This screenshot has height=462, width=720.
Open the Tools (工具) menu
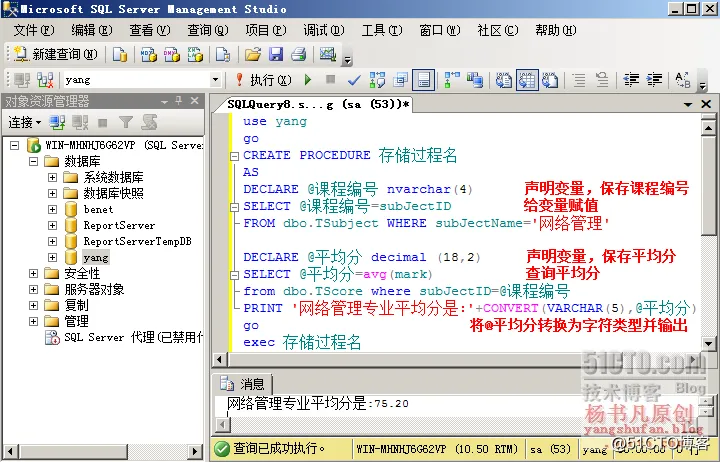(x=382, y=30)
